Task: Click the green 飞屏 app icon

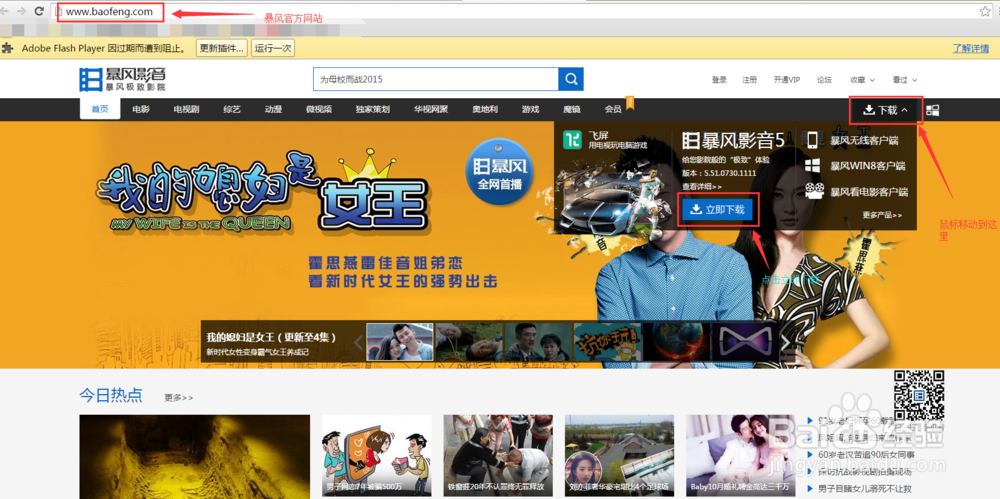Action: (572, 139)
